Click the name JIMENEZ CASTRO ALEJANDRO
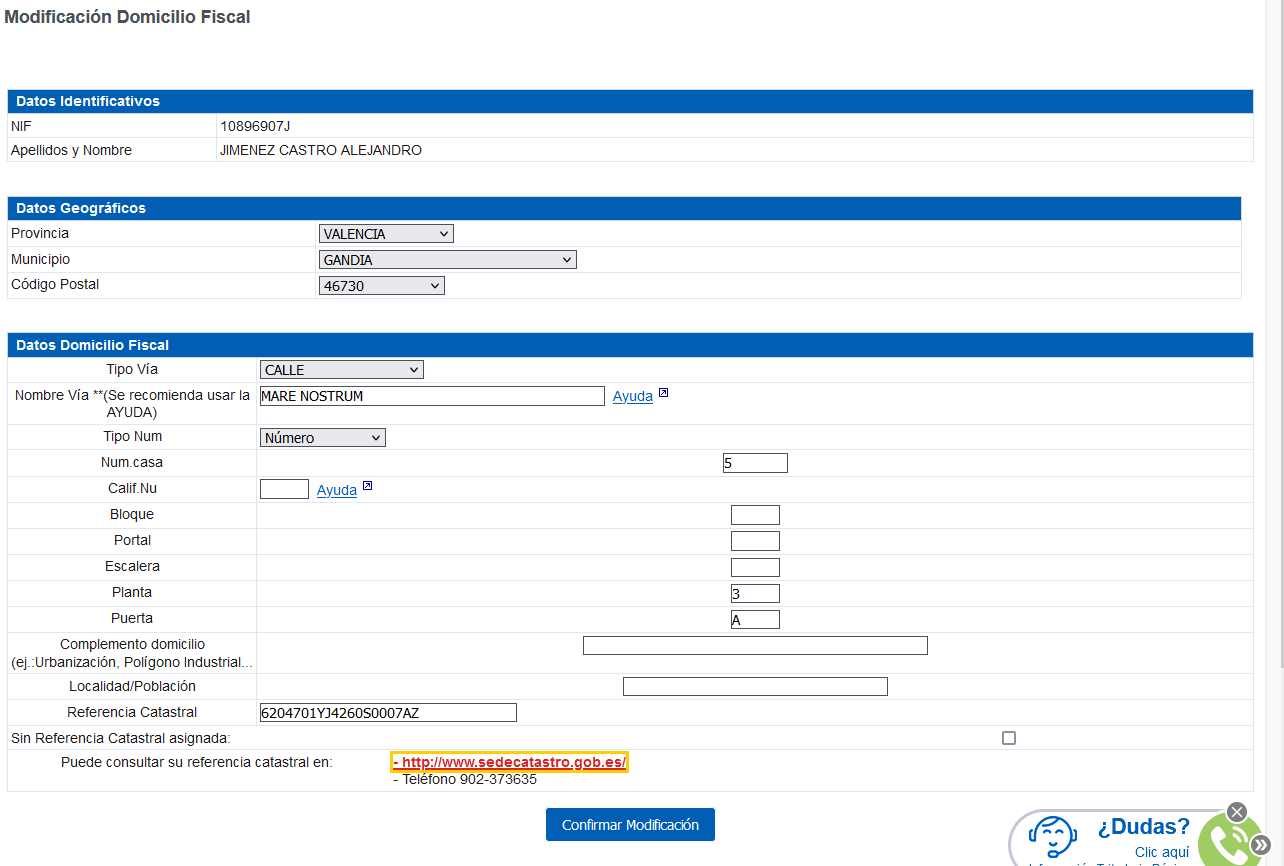Image resolution: width=1284 pixels, height=866 pixels. 320,151
